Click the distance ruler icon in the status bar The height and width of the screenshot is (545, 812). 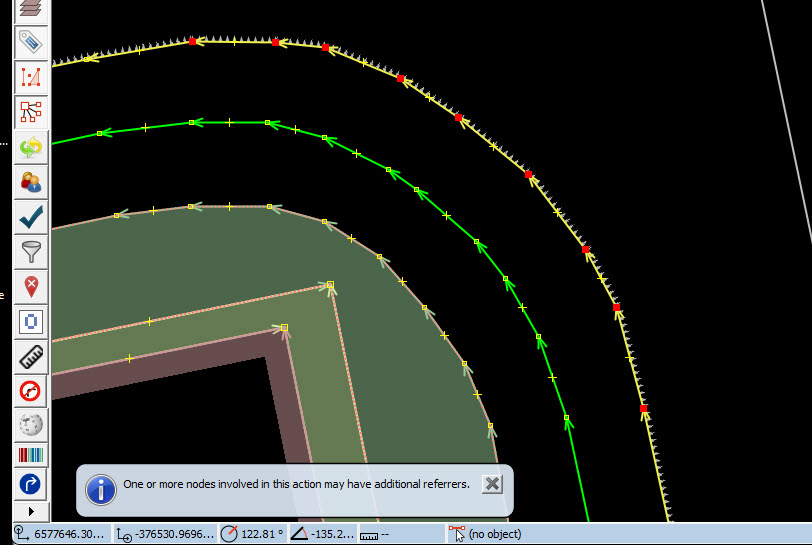click(x=369, y=536)
